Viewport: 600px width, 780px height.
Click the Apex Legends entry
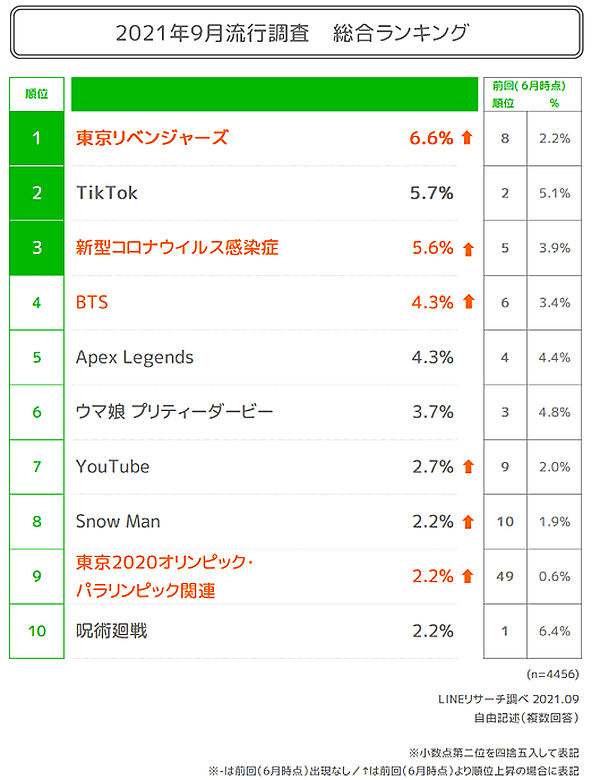[135, 357]
